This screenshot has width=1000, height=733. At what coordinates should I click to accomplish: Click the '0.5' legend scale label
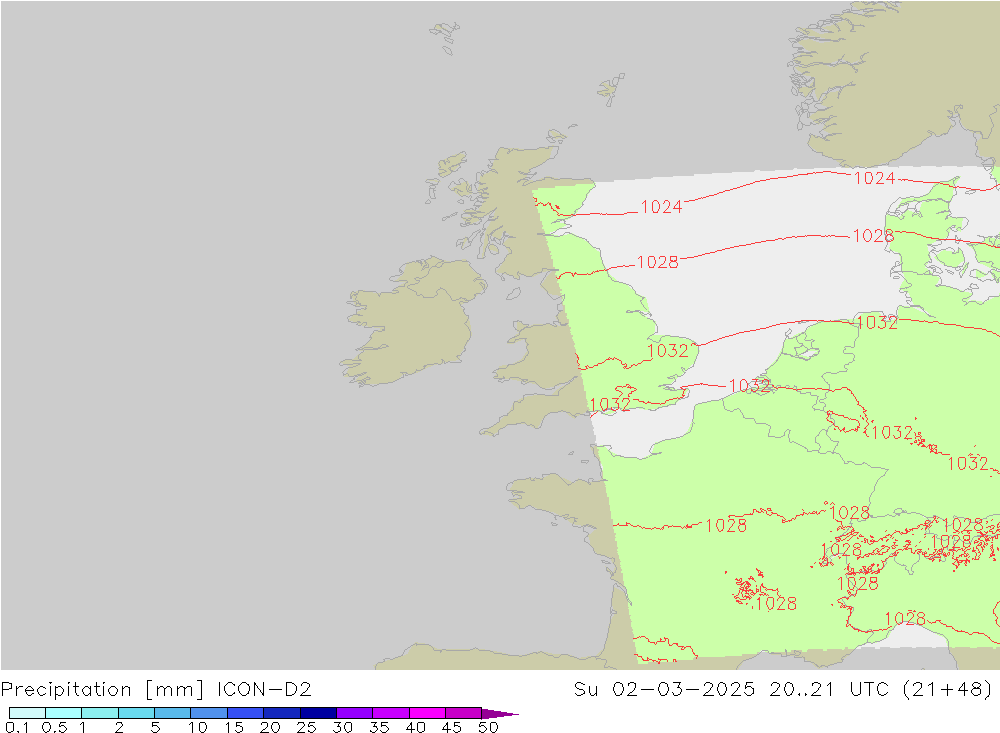54,727
